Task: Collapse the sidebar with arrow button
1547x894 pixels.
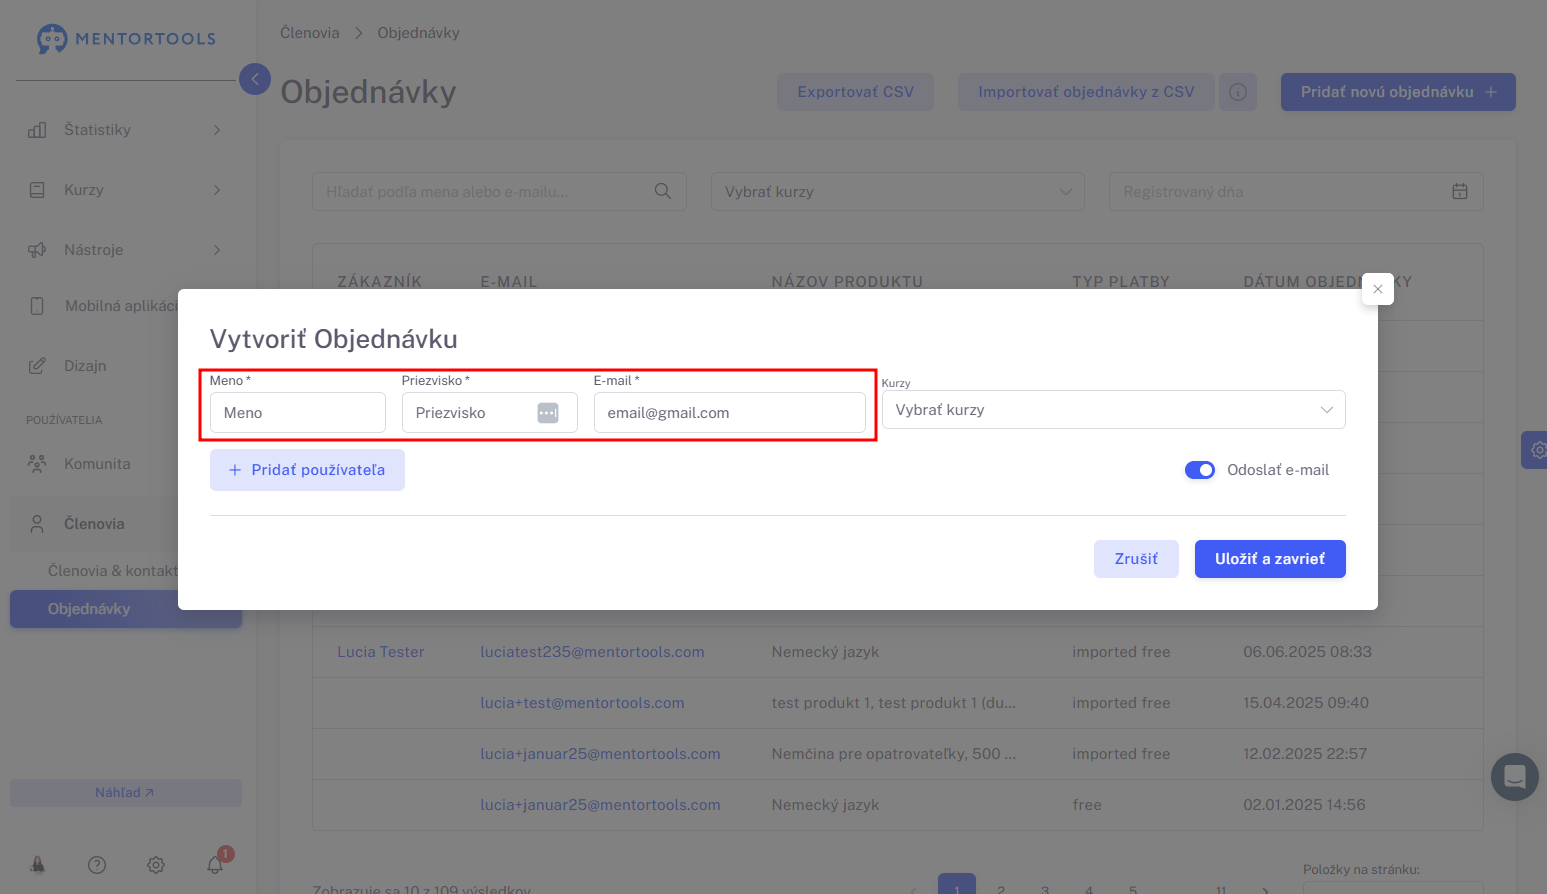Action: click(x=255, y=79)
